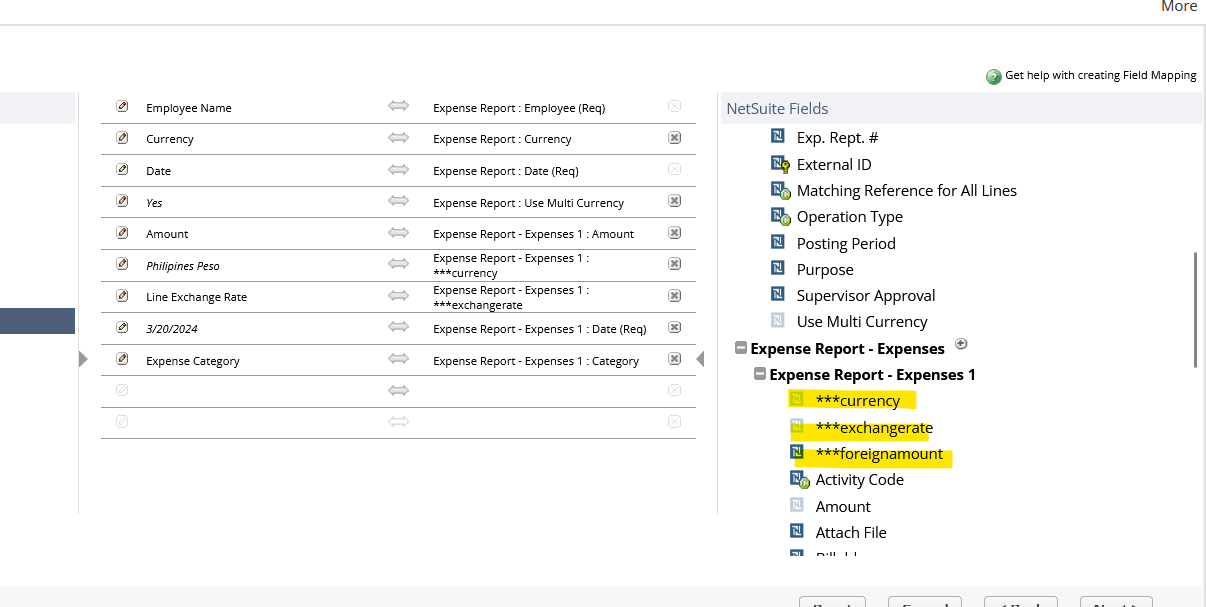Remove the Expenses 1 : Category mapping
Image resolution: width=1206 pixels, height=607 pixels.
(x=674, y=360)
